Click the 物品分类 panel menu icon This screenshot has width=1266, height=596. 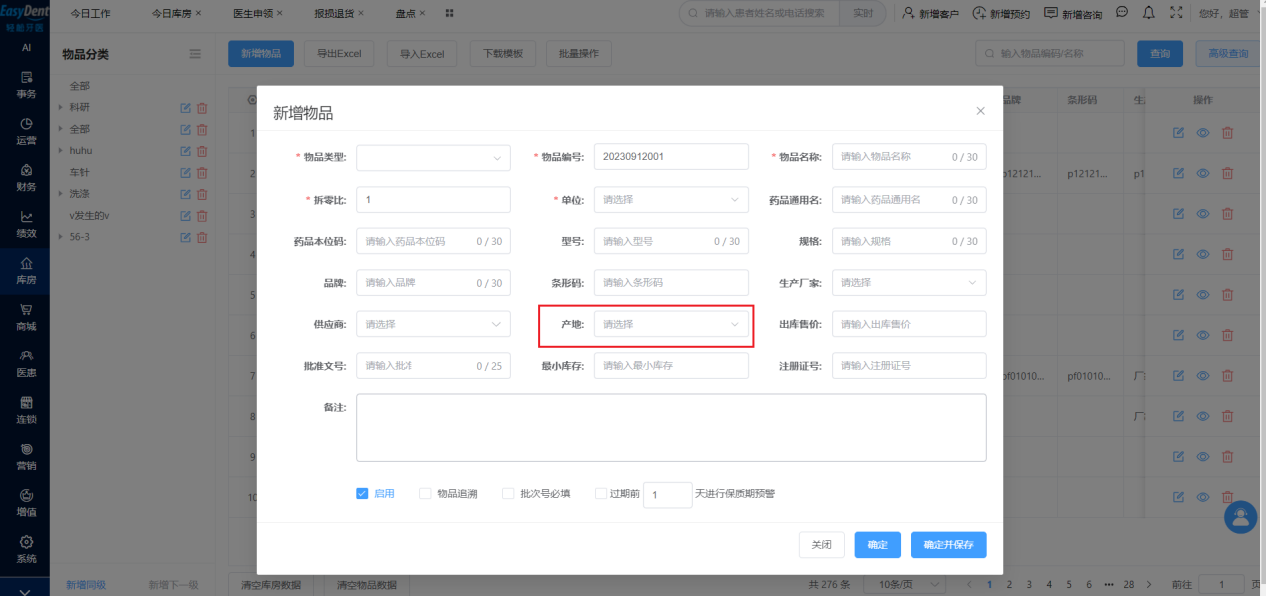pyautogui.click(x=195, y=54)
